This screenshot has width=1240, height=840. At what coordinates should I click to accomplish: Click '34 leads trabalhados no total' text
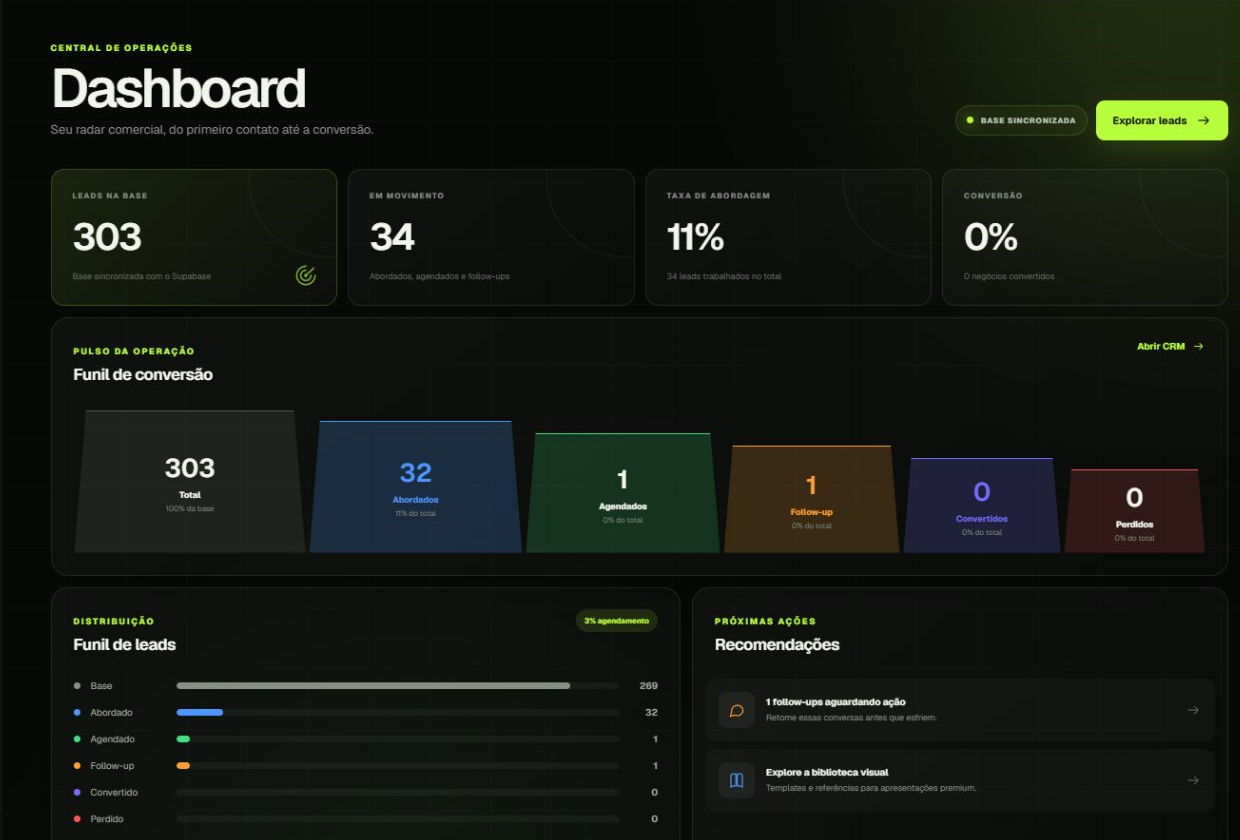click(724, 276)
